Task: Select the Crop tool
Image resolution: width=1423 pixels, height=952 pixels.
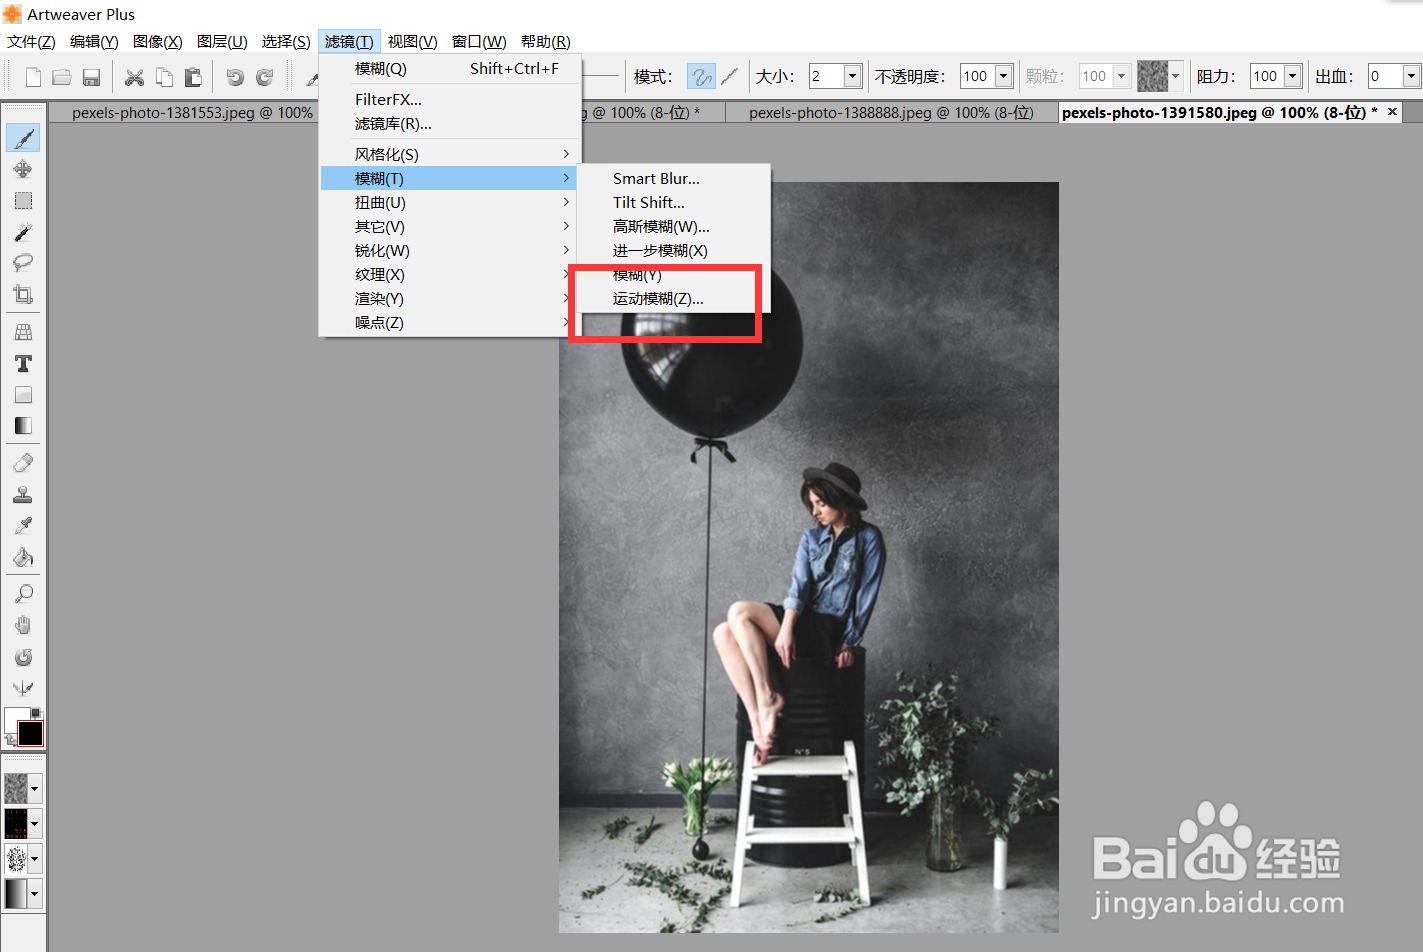Action: (x=23, y=294)
